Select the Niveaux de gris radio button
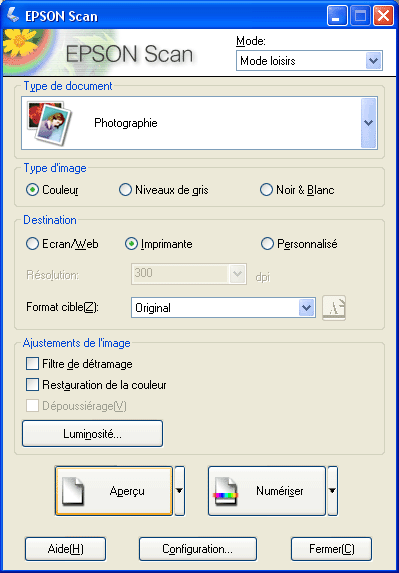This screenshot has width=399, height=573. point(125,190)
